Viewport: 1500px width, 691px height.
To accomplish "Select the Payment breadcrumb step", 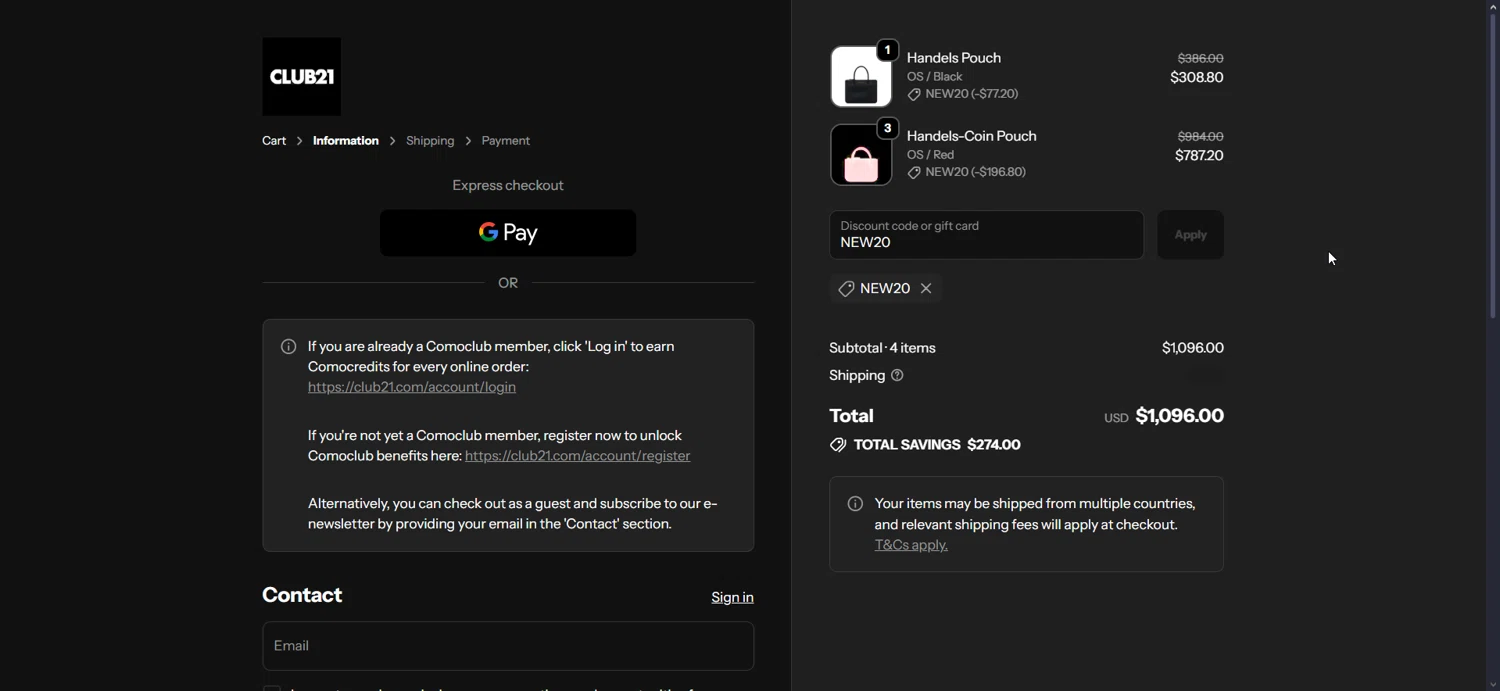I will tap(505, 141).
